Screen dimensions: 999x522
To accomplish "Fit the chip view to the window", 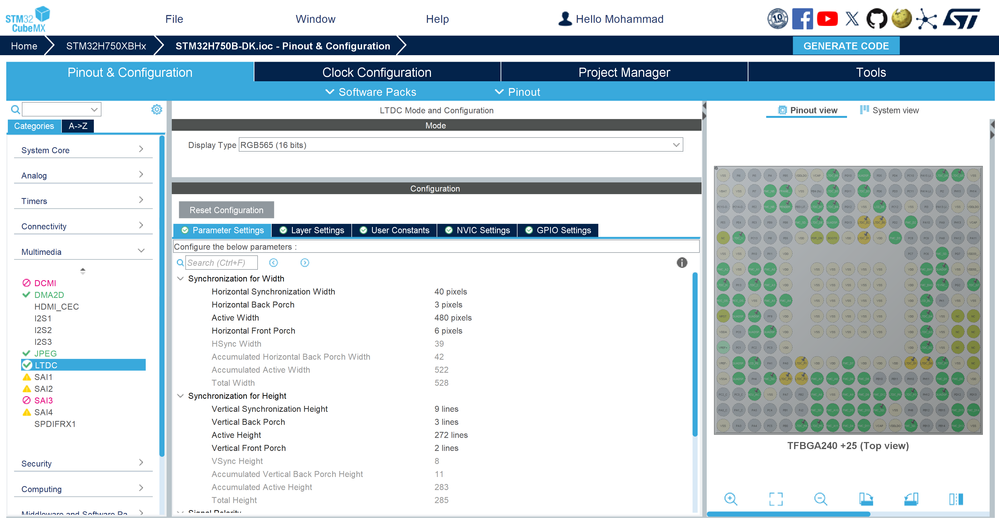I will click(775, 499).
